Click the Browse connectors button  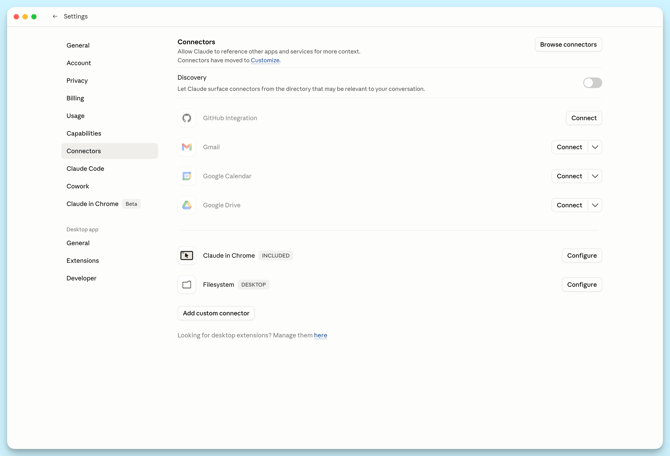coord(568,44)
